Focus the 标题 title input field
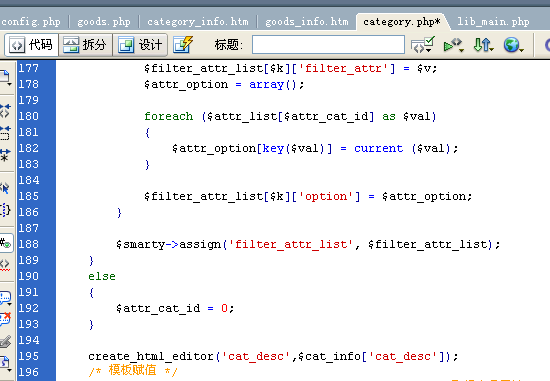Image resolution: width=550 pixels, height=381 pixels. [328, 45]
